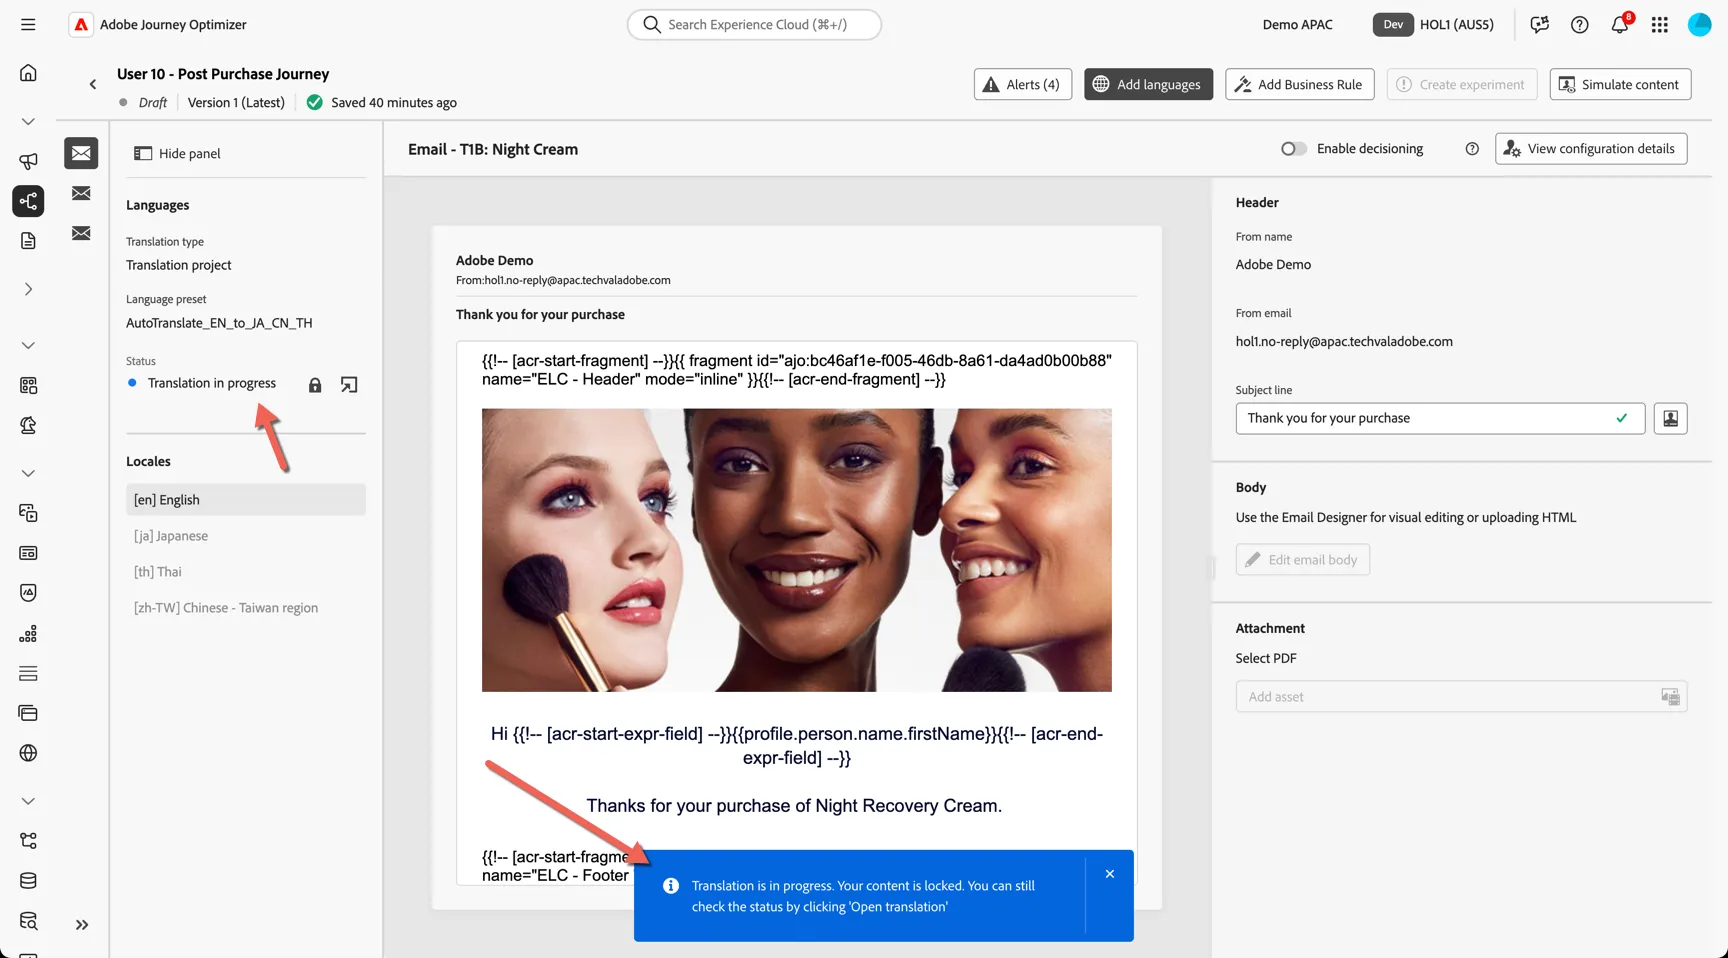The image size is (1728, 958).
Task: Click Add languages button
Action: click(1148, 84)
